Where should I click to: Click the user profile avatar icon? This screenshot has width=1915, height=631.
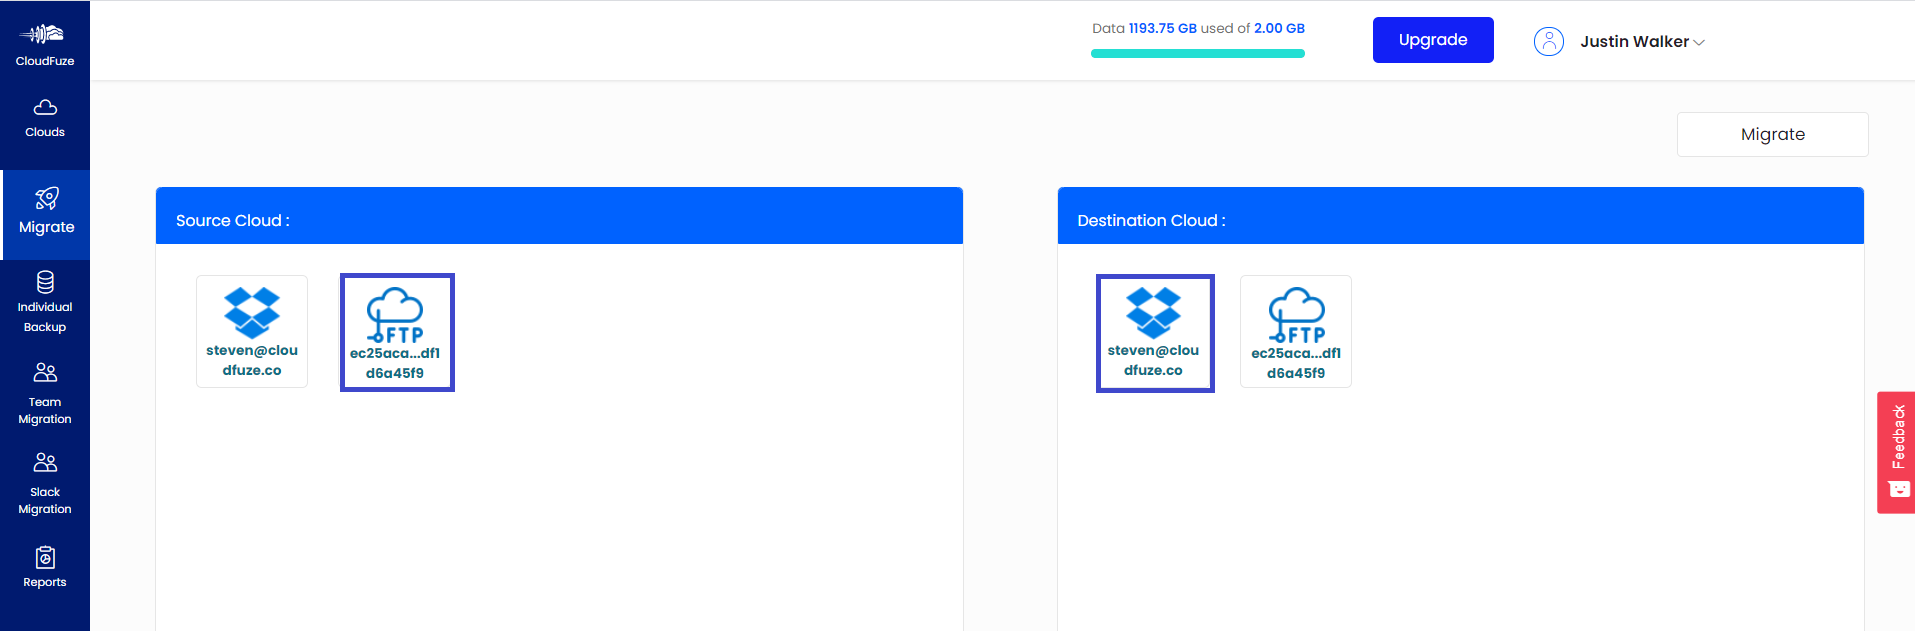(1549, 41)
